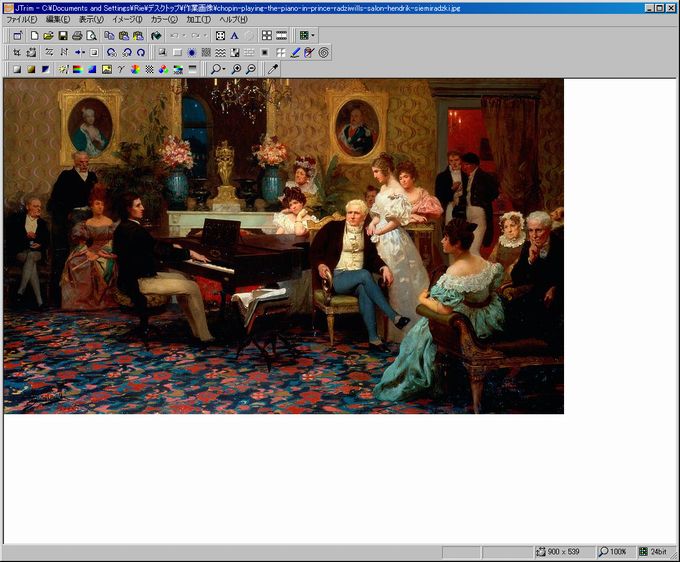Apply sepia tone icon

pos(31,69)
